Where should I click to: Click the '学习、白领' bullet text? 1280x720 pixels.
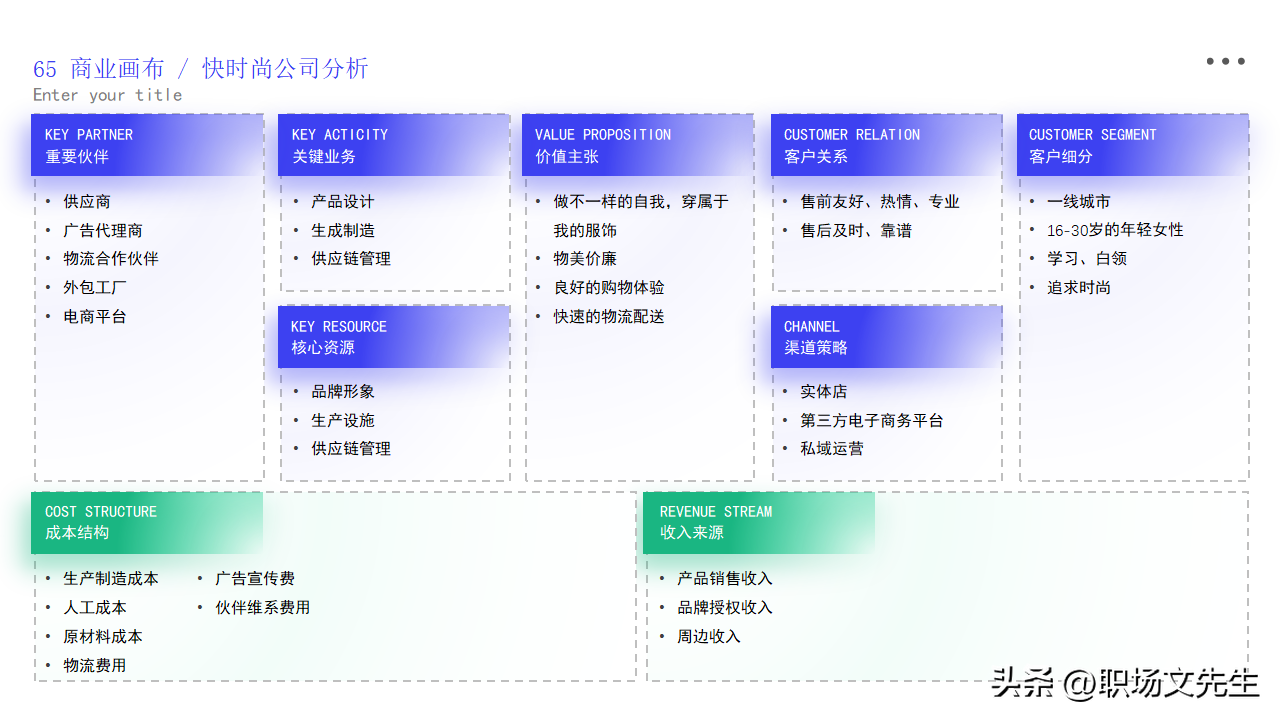point(1087,259)
